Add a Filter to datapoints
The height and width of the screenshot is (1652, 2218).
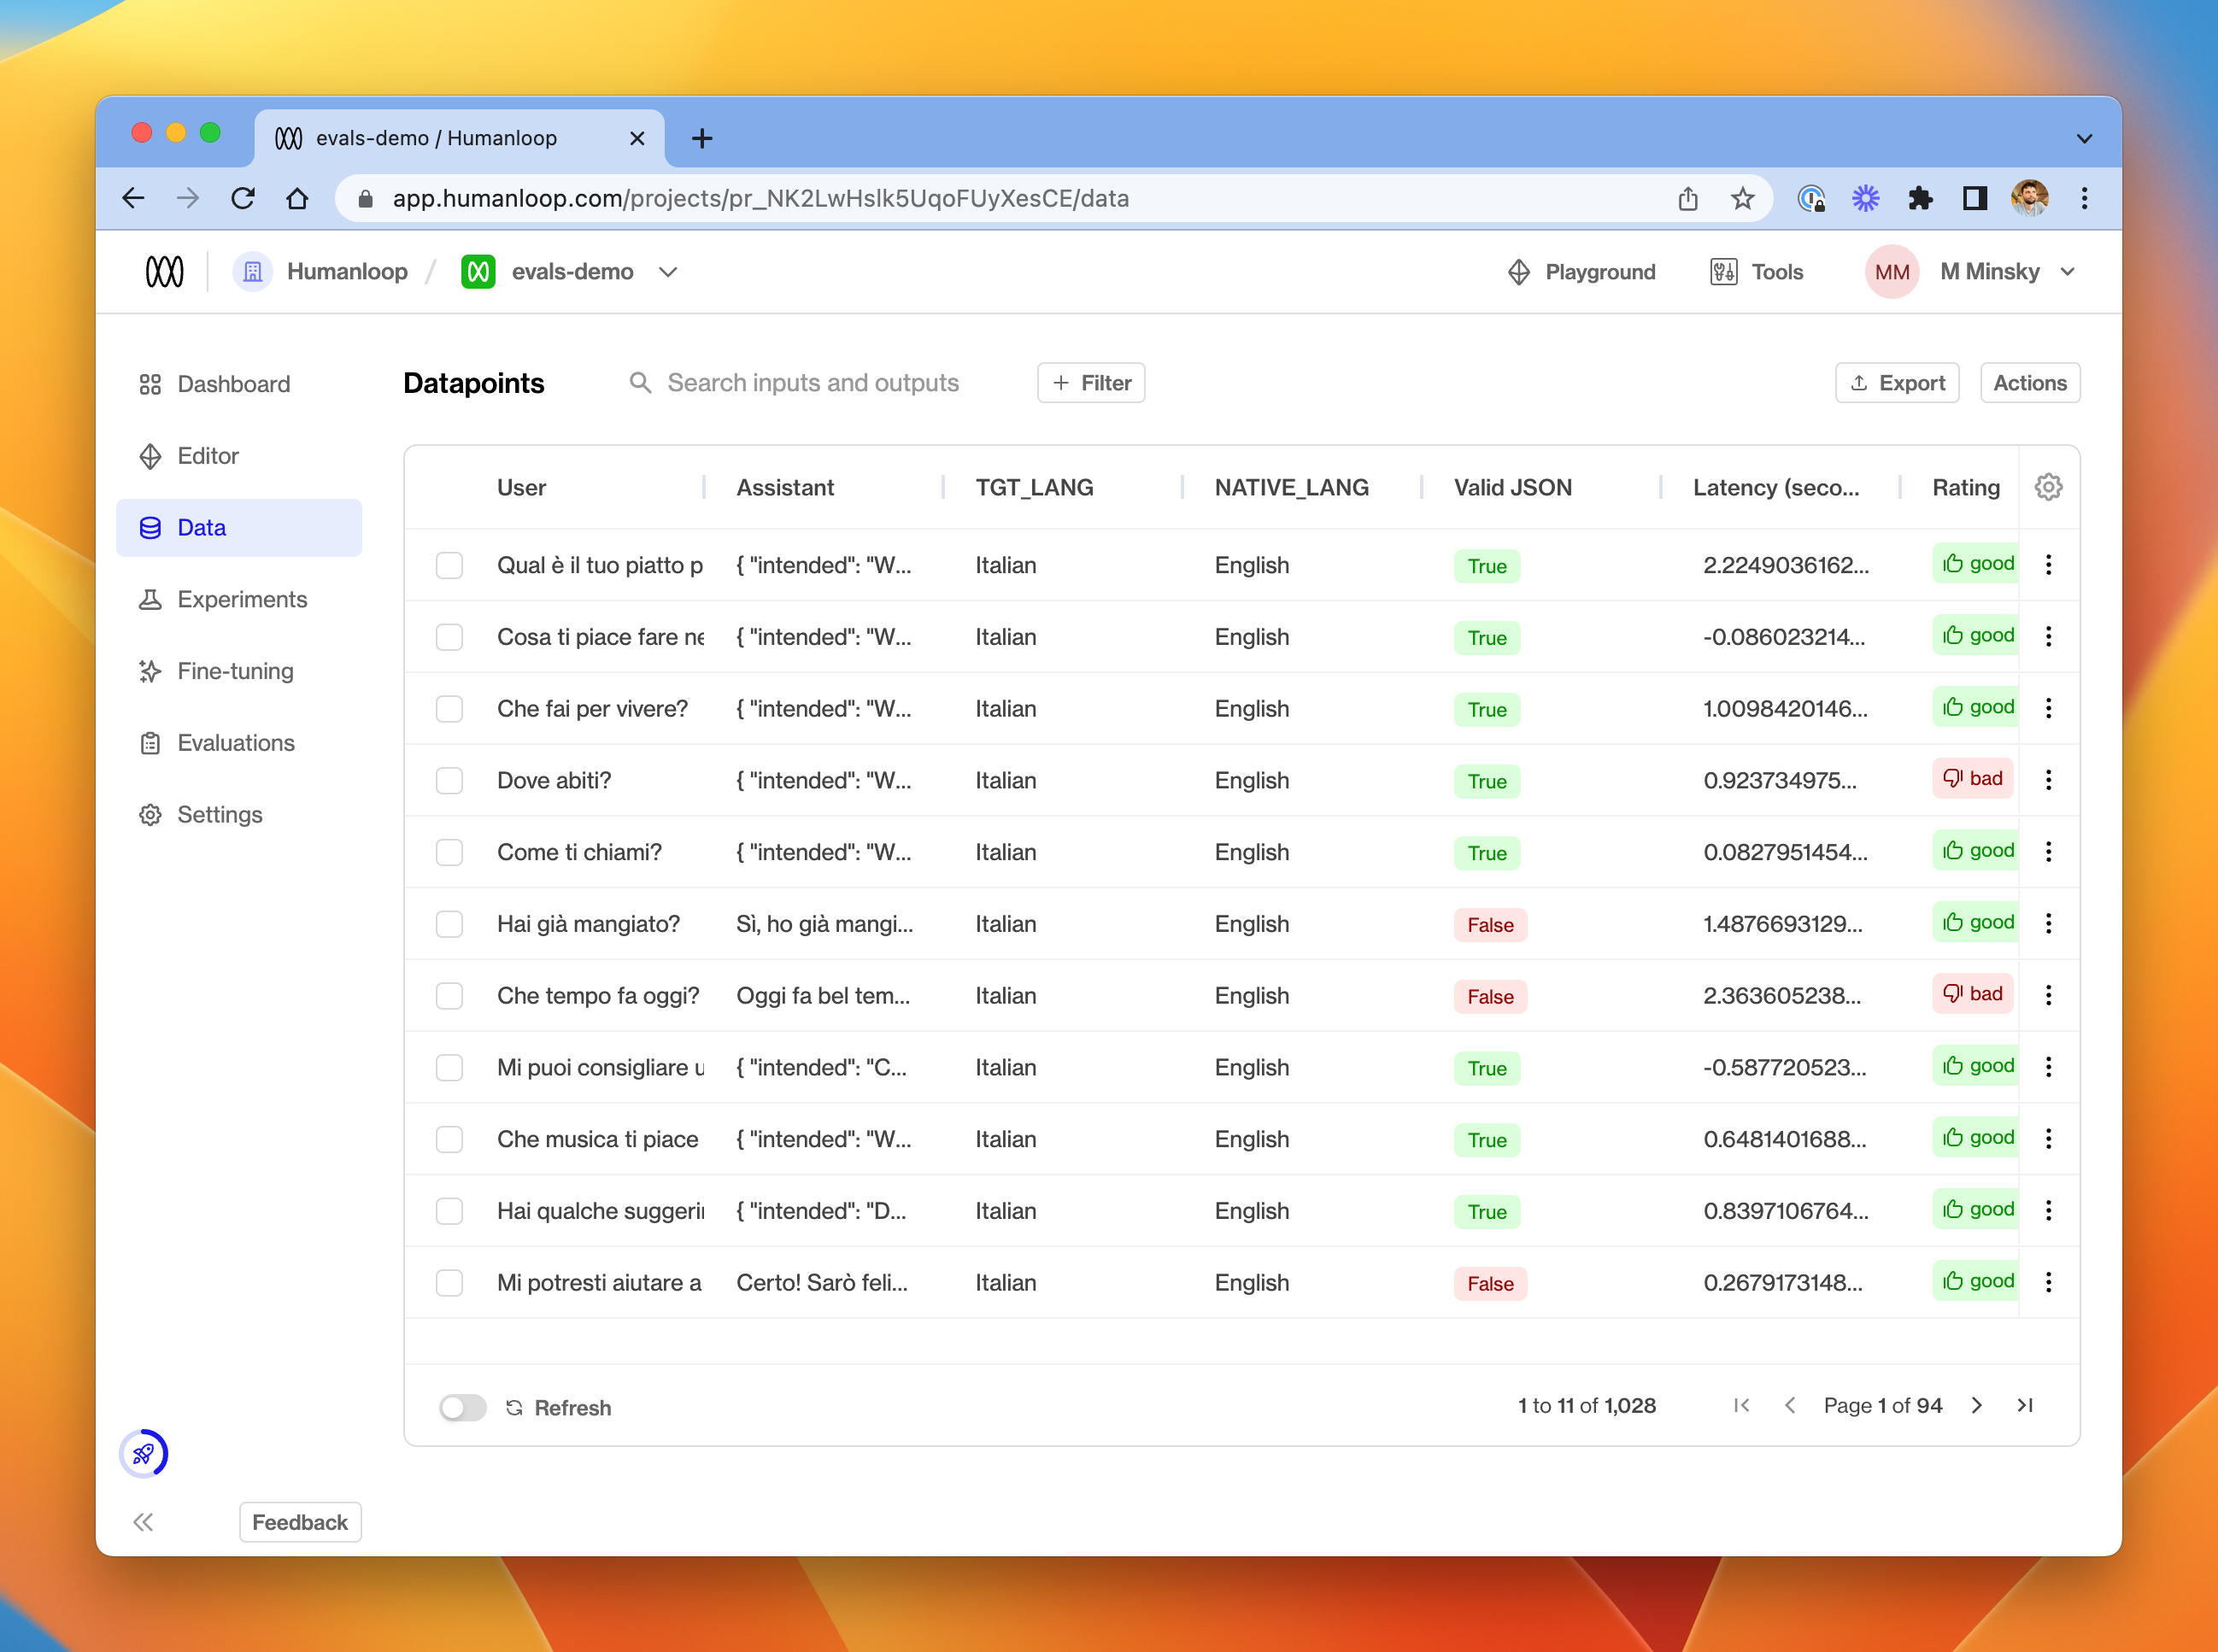(x=1091, y=383)
